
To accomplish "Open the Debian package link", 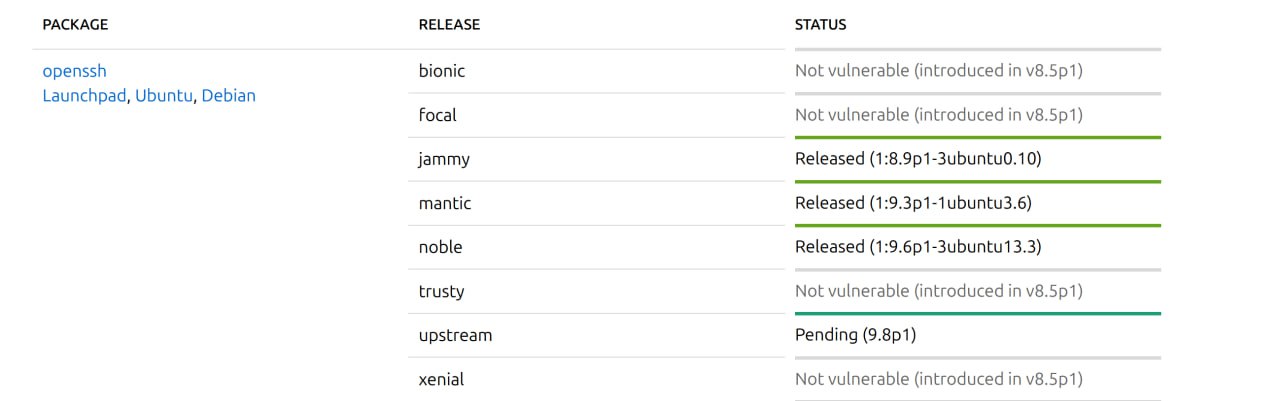I will pos(228,96).
